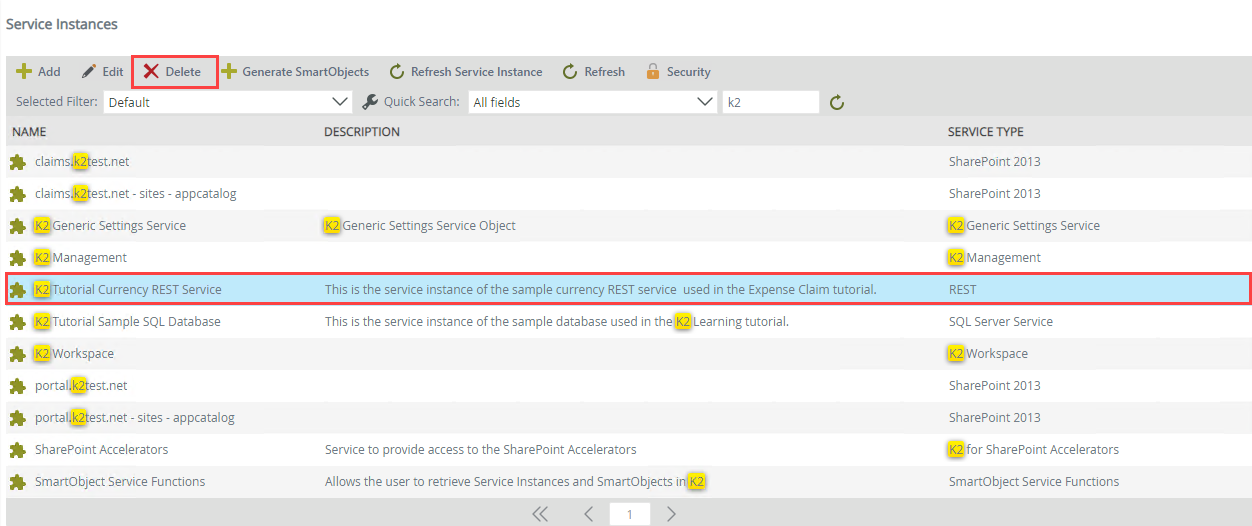Delete the selected service instance

[x=173, y=72]
